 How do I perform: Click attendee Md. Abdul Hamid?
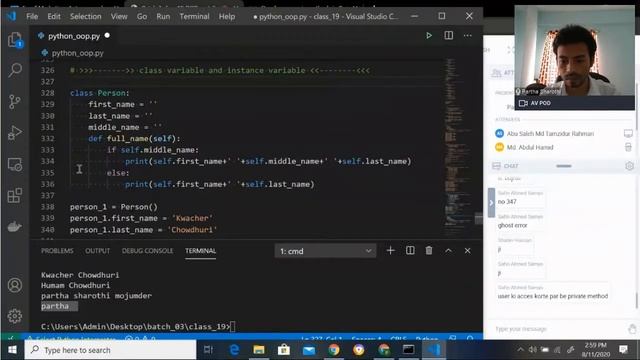click(530, 147)
